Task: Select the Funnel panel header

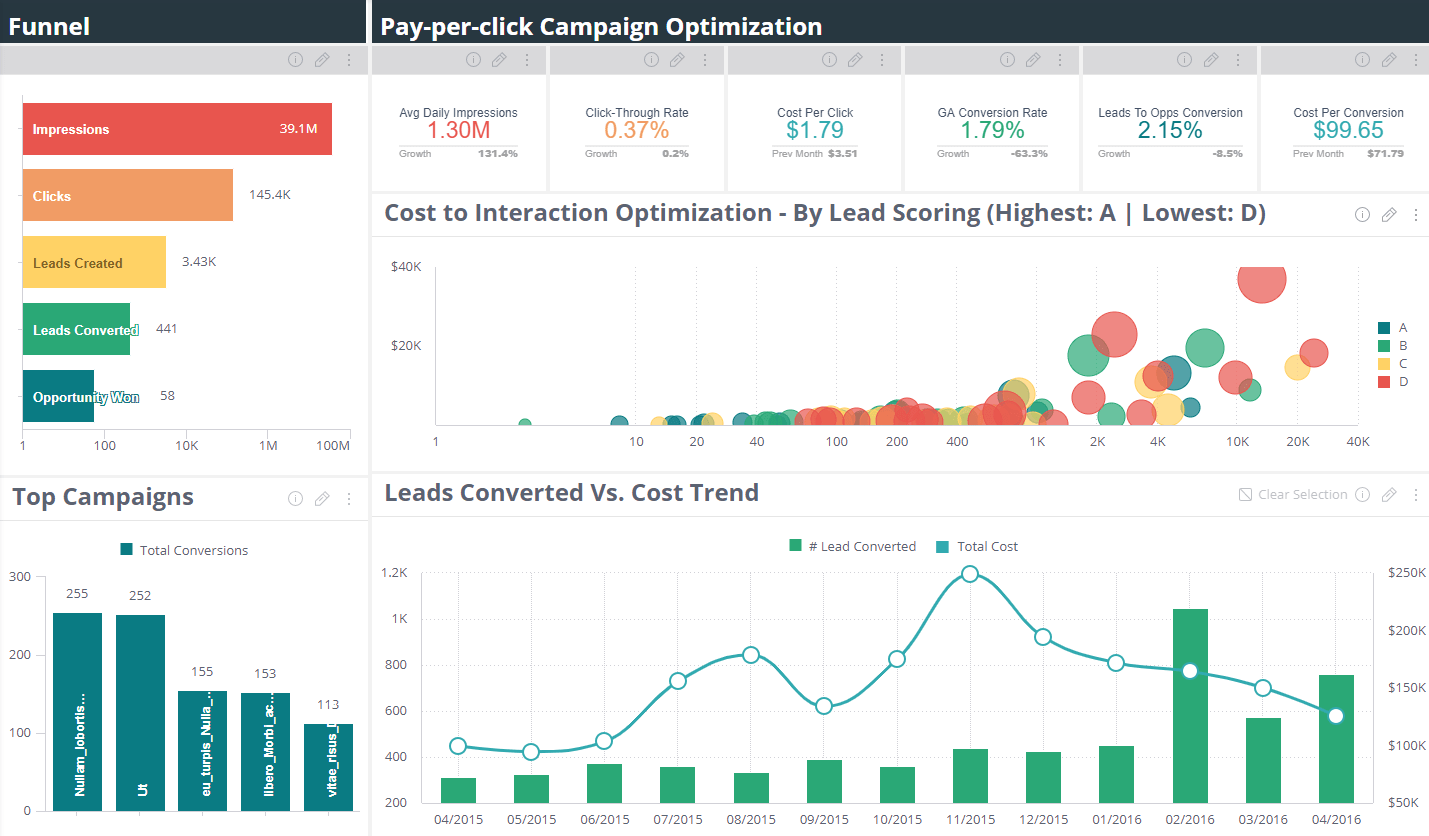Action: [x=49, y=26]
